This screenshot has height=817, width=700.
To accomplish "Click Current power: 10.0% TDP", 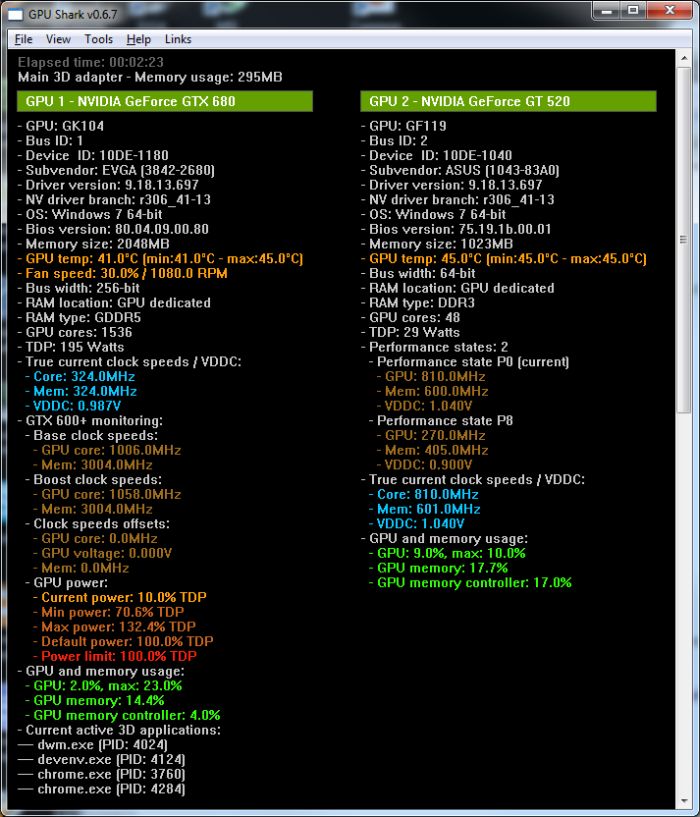I will (x=120, y=597).
